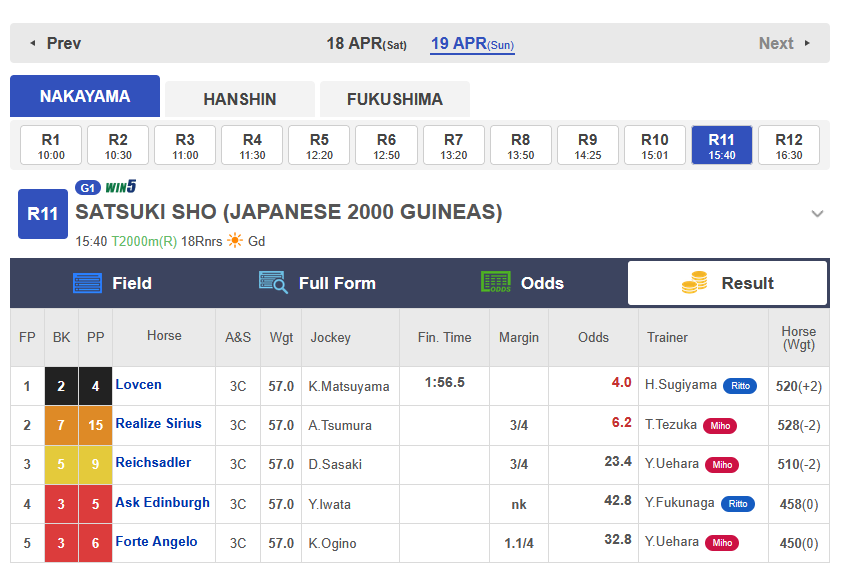The image size is (847, 576).
Task: Switch to the HANSHIN racecourse tab
Action: point(240,99)
